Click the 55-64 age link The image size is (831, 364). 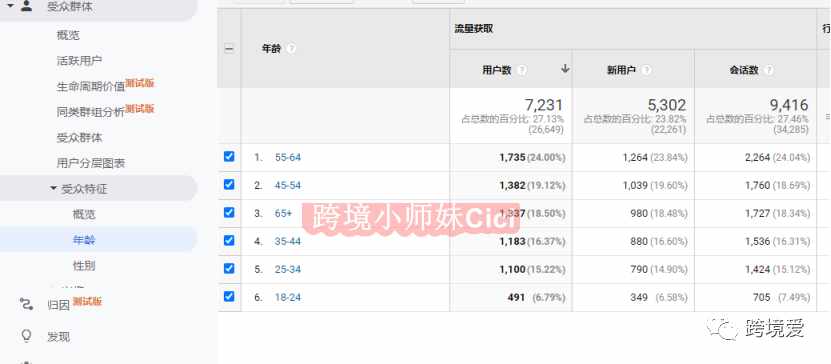pyautogui.click(x=288, y=157)
